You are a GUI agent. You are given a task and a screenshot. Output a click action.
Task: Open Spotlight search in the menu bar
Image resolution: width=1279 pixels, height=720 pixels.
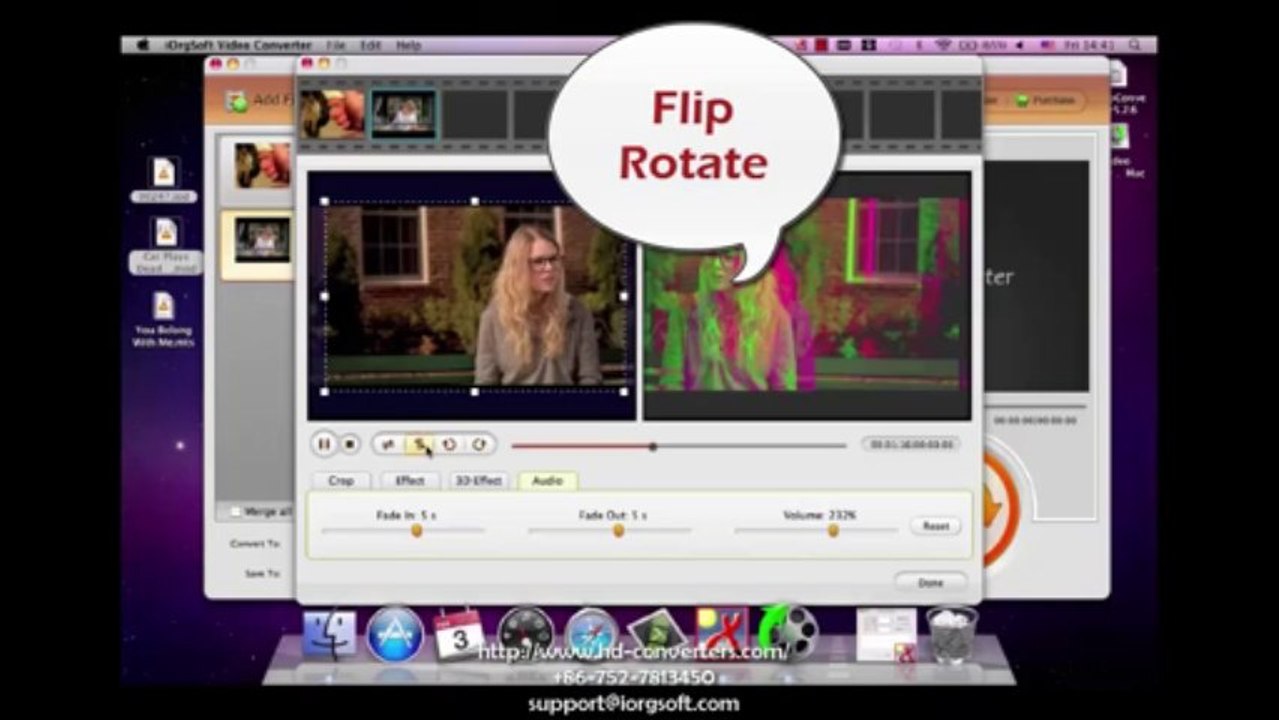[x=1134, y=45]
